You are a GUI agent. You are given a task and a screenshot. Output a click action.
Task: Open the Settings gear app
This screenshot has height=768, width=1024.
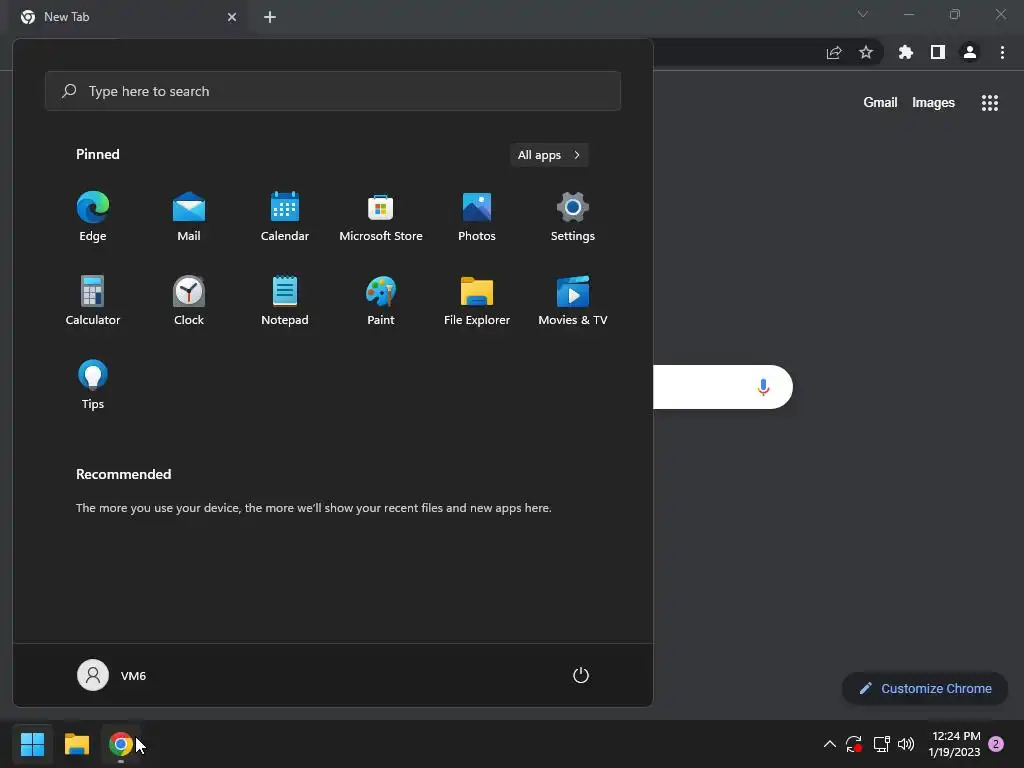coord(573,217)
